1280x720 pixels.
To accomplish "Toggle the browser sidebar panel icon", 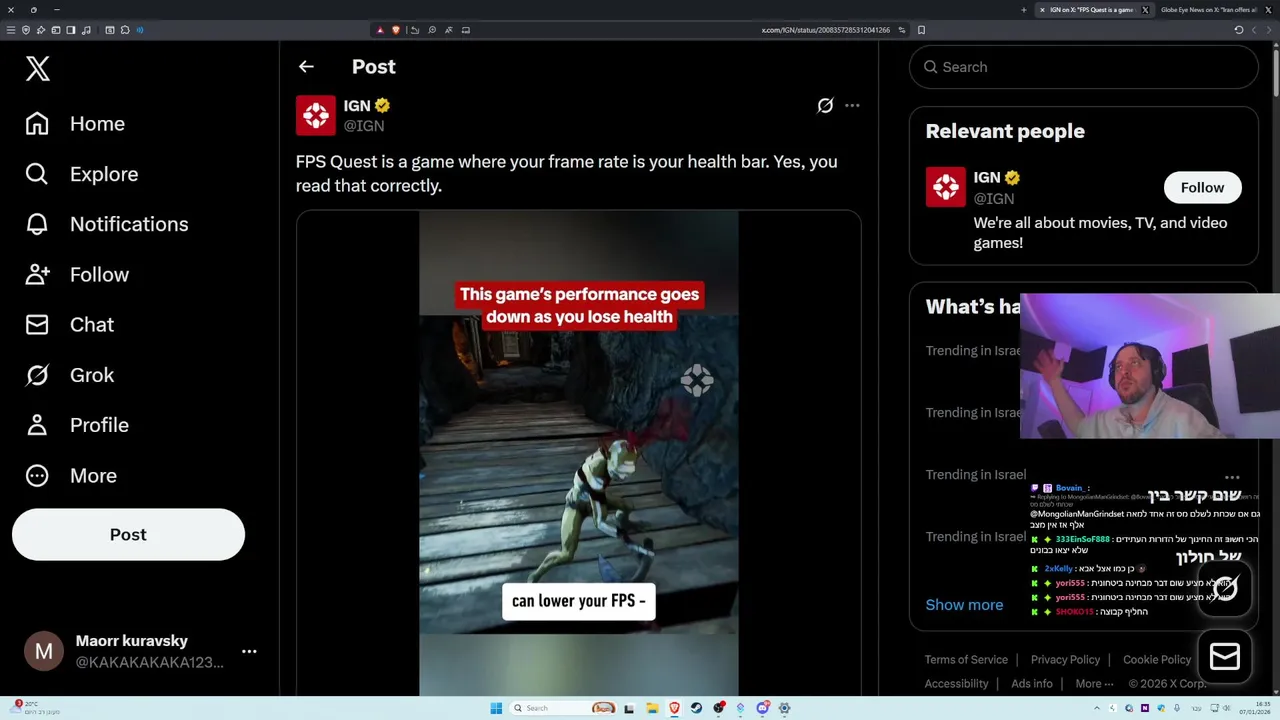I will [x=71, y=30].
